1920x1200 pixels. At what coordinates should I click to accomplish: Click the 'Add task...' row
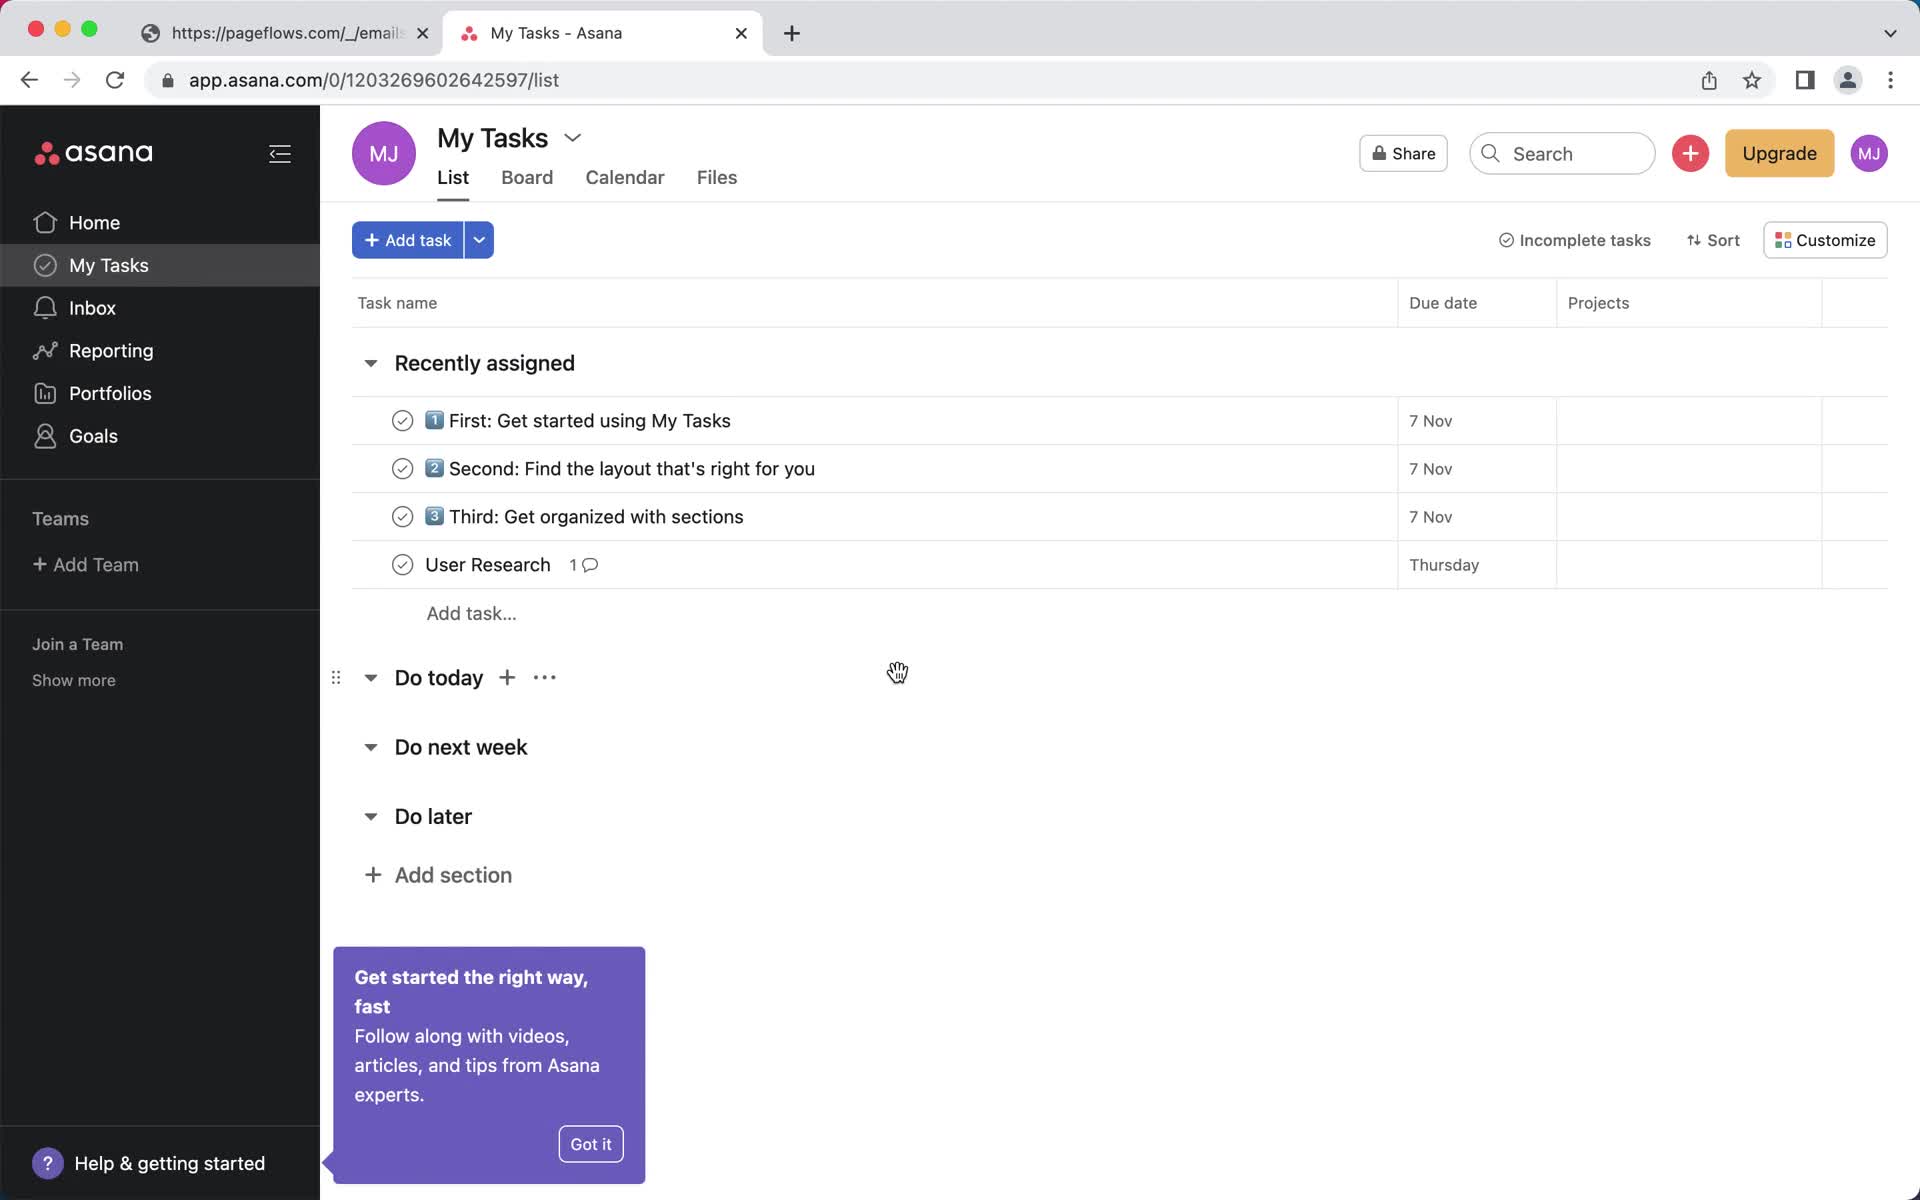tap(471, 613)
